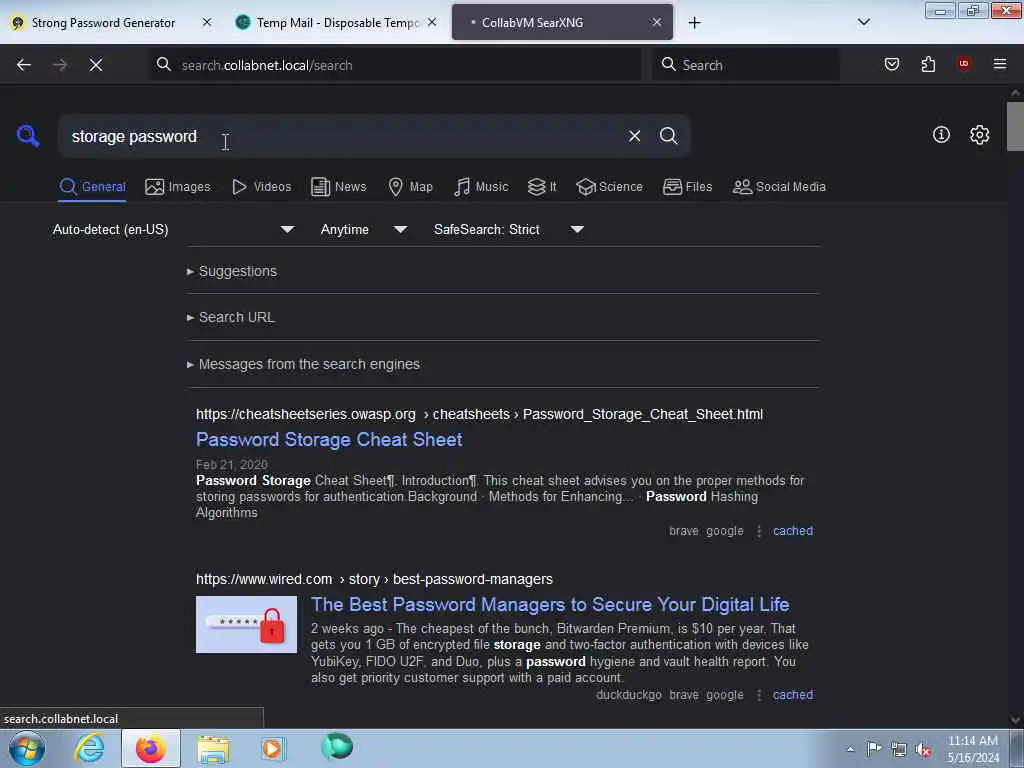Viewport: 1024px width, 768px height.
Task: Open the info about page icon
Action: point(941,135)
